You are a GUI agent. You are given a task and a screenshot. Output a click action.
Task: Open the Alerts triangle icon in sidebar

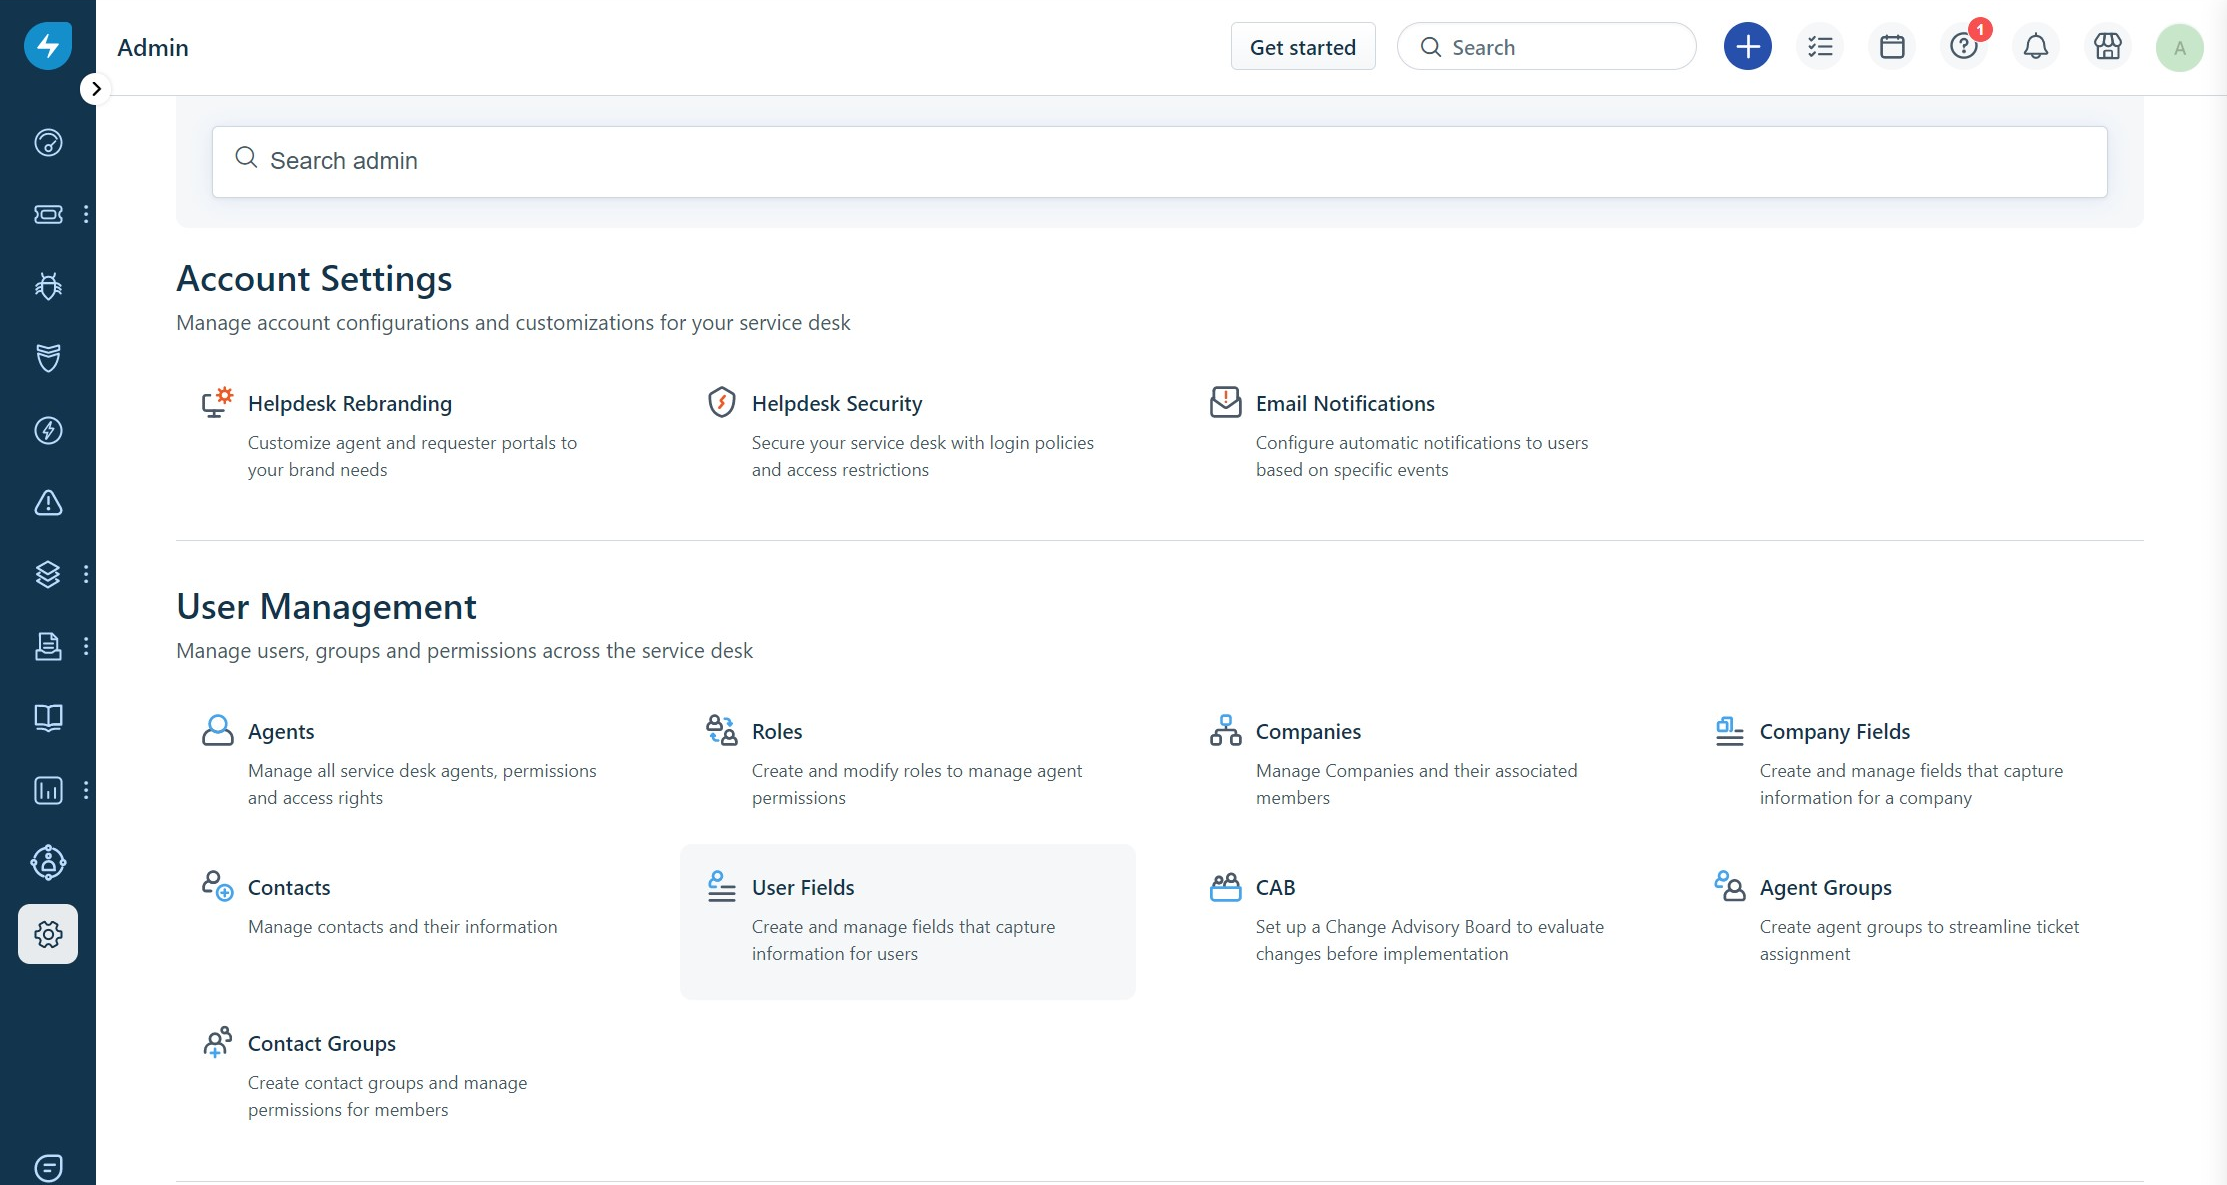click(x=48, y=502)
